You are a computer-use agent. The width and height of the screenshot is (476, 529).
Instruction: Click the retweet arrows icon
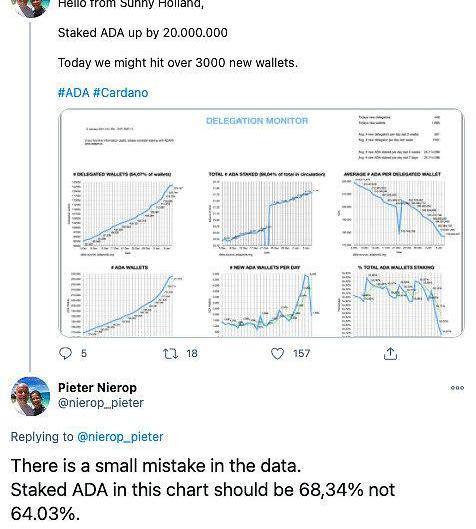pos(170,354)
